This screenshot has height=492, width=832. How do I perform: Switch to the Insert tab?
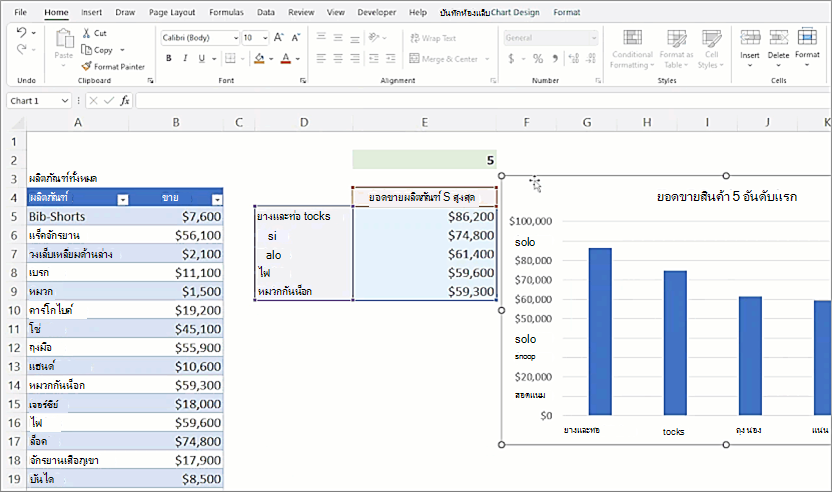tap(91, 12)
